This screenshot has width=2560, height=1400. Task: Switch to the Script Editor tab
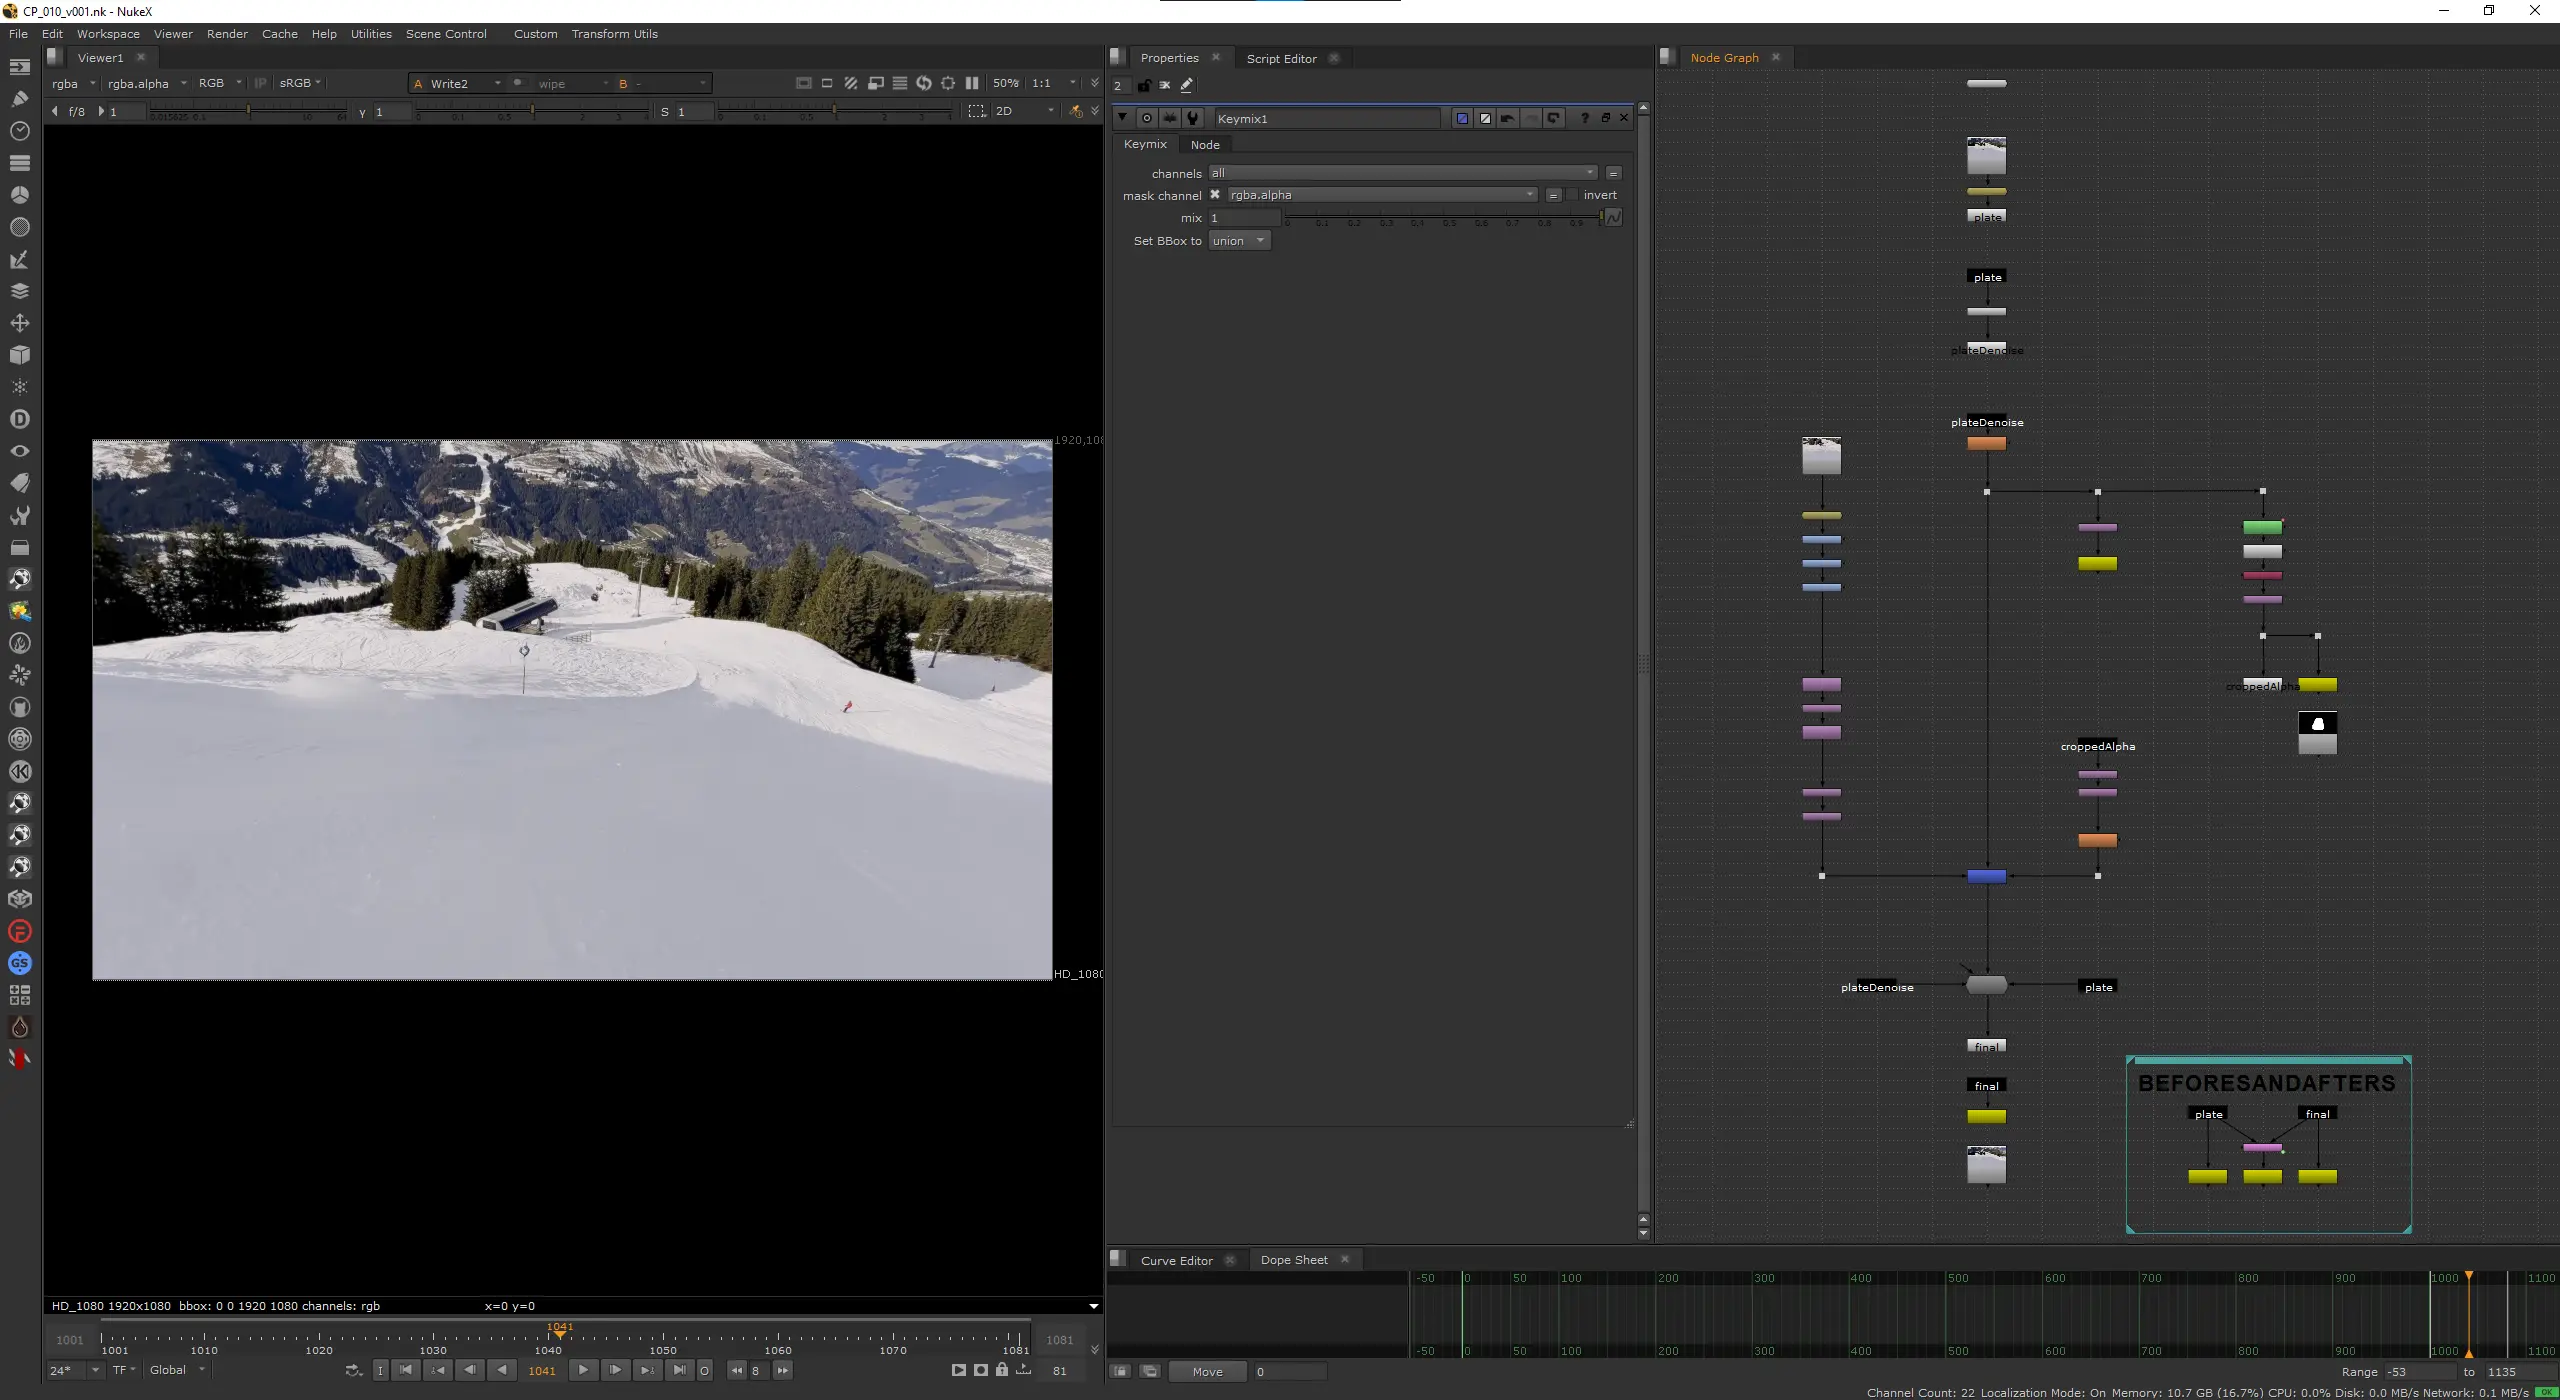(1281, 58)
